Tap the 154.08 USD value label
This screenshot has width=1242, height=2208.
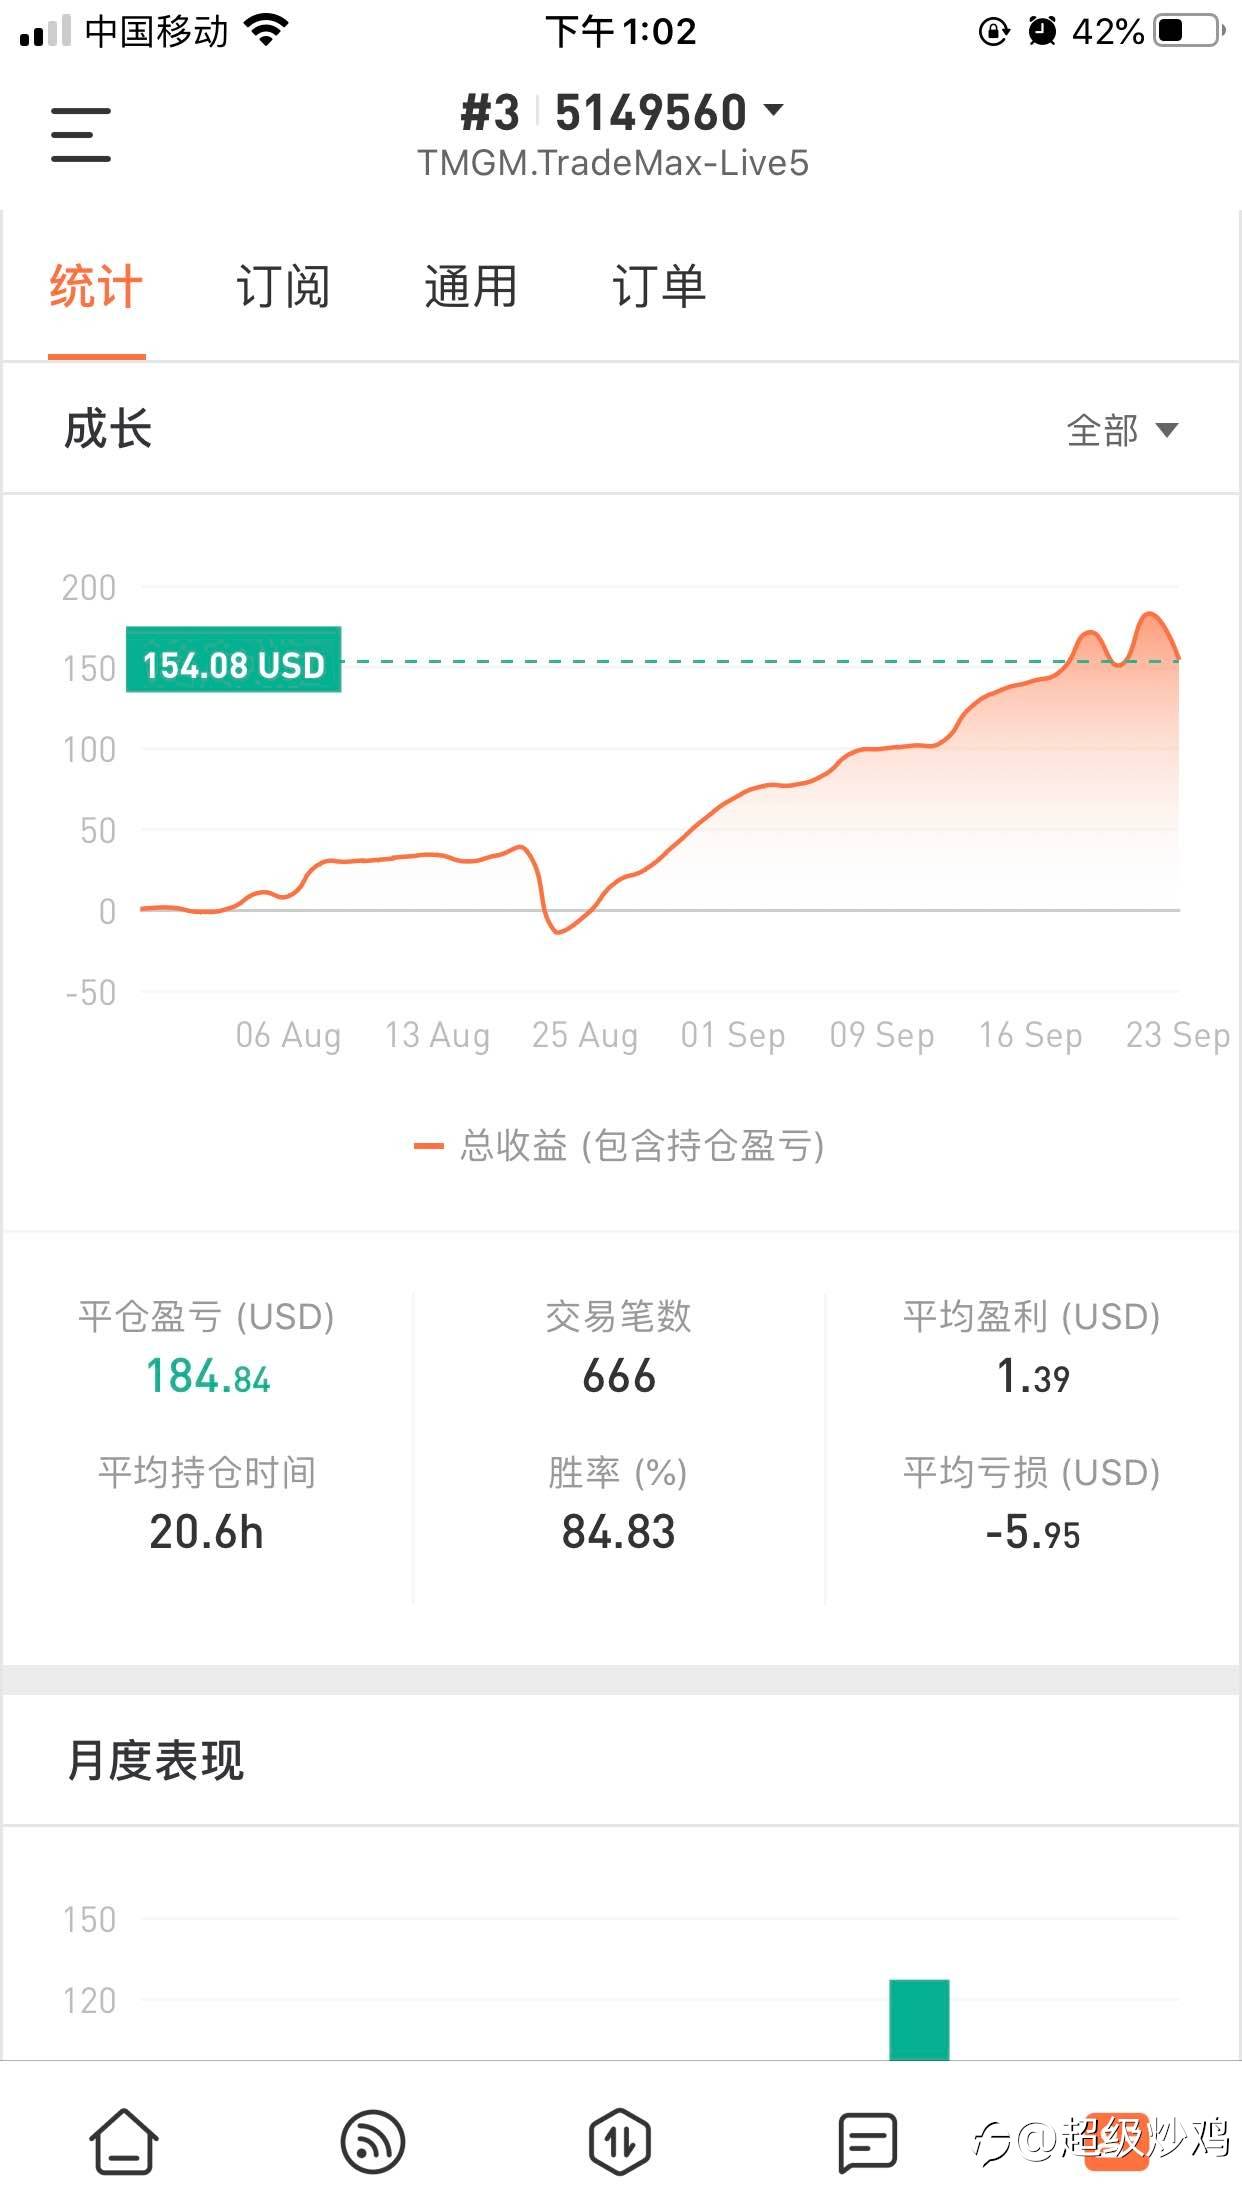tap(234, 661)
